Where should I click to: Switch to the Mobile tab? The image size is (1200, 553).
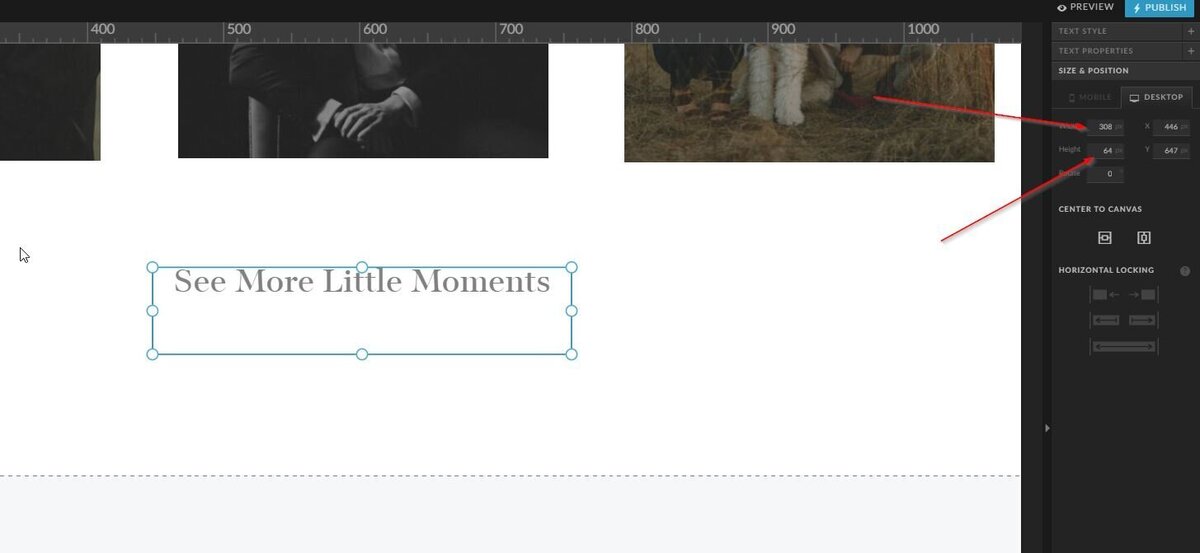pos(1090,97)
